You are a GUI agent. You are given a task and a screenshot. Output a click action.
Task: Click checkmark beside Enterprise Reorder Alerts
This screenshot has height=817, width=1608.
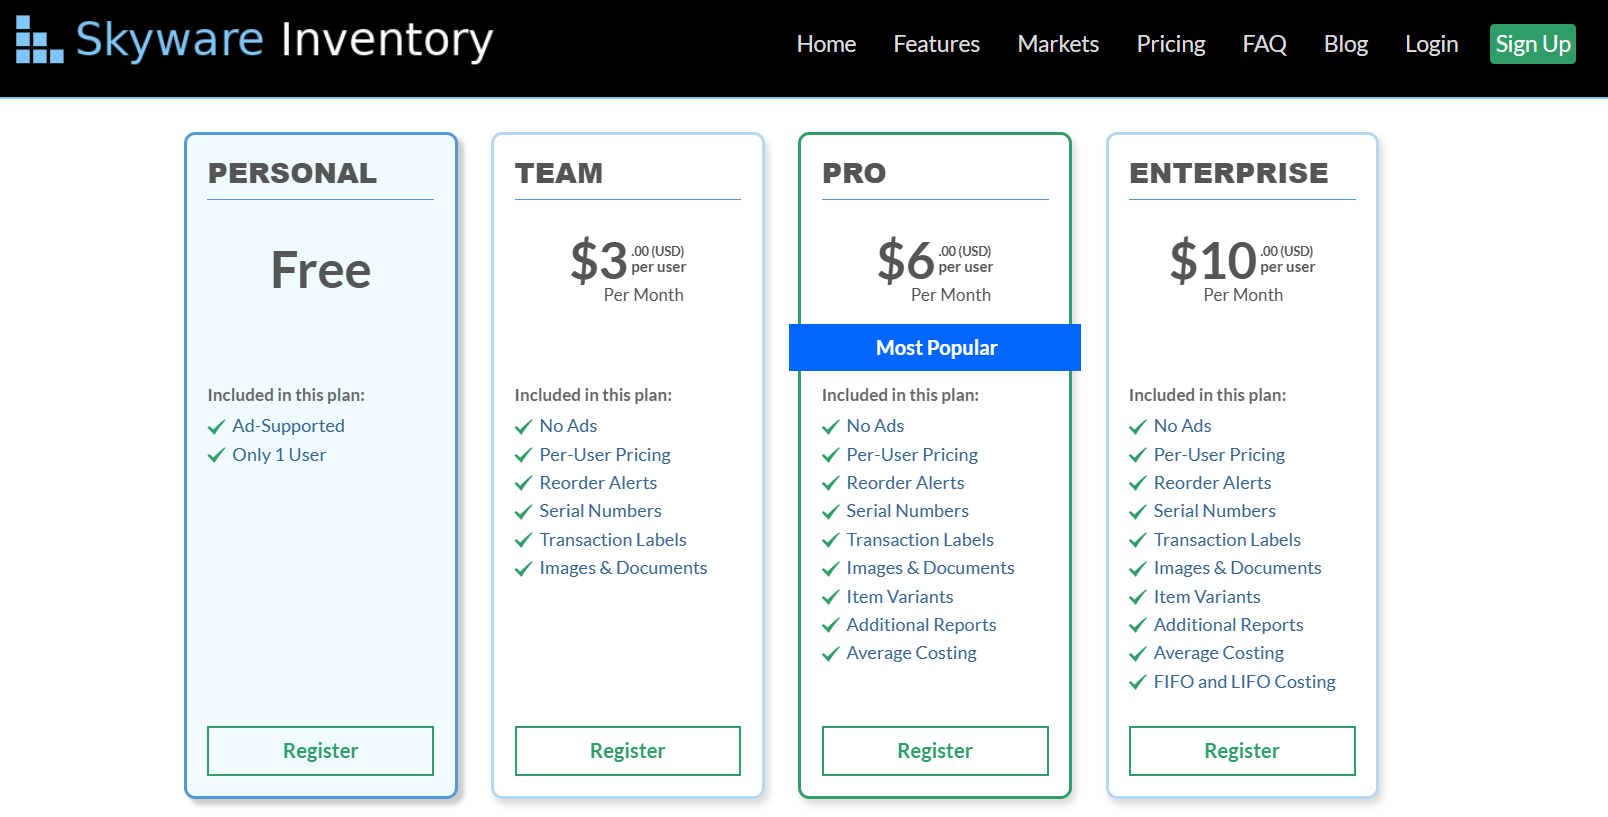[1137, 484]
